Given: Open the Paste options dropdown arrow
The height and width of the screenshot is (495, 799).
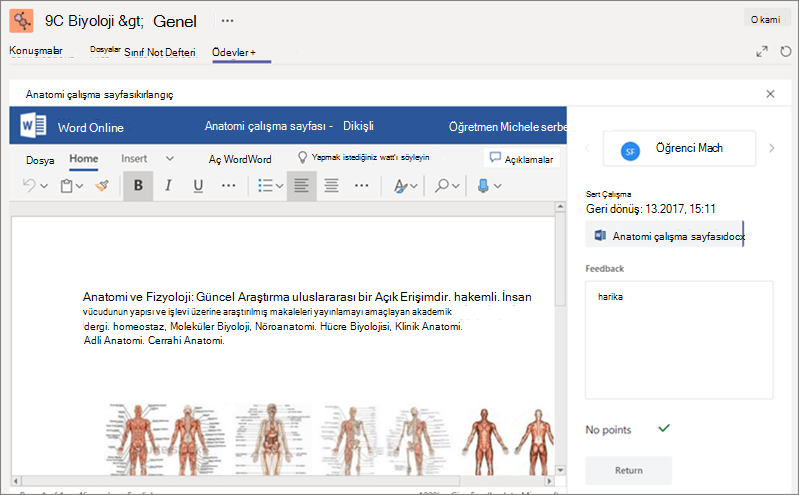Looking at the screenshot, I should click(79, 186).
